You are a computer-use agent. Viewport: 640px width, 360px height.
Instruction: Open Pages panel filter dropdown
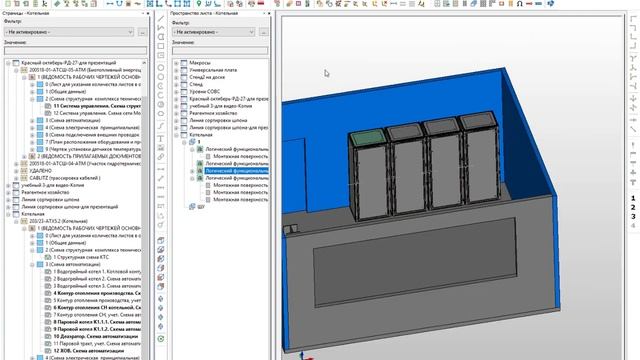[69, 32]
